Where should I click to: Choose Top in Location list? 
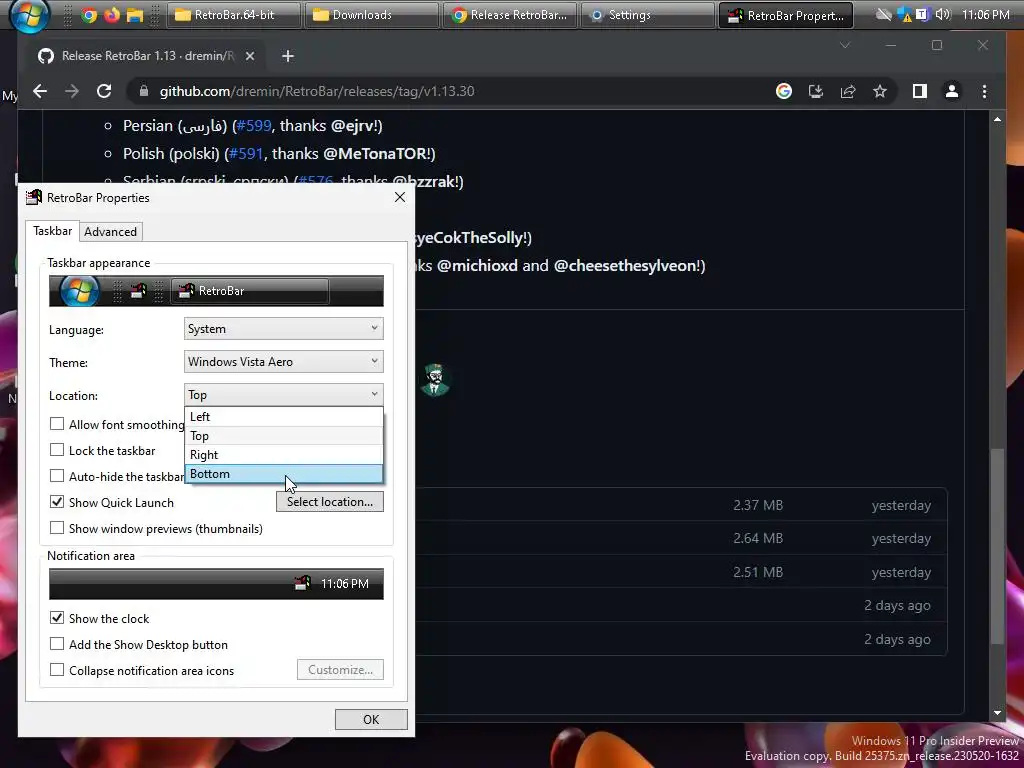tap(283, 436)
